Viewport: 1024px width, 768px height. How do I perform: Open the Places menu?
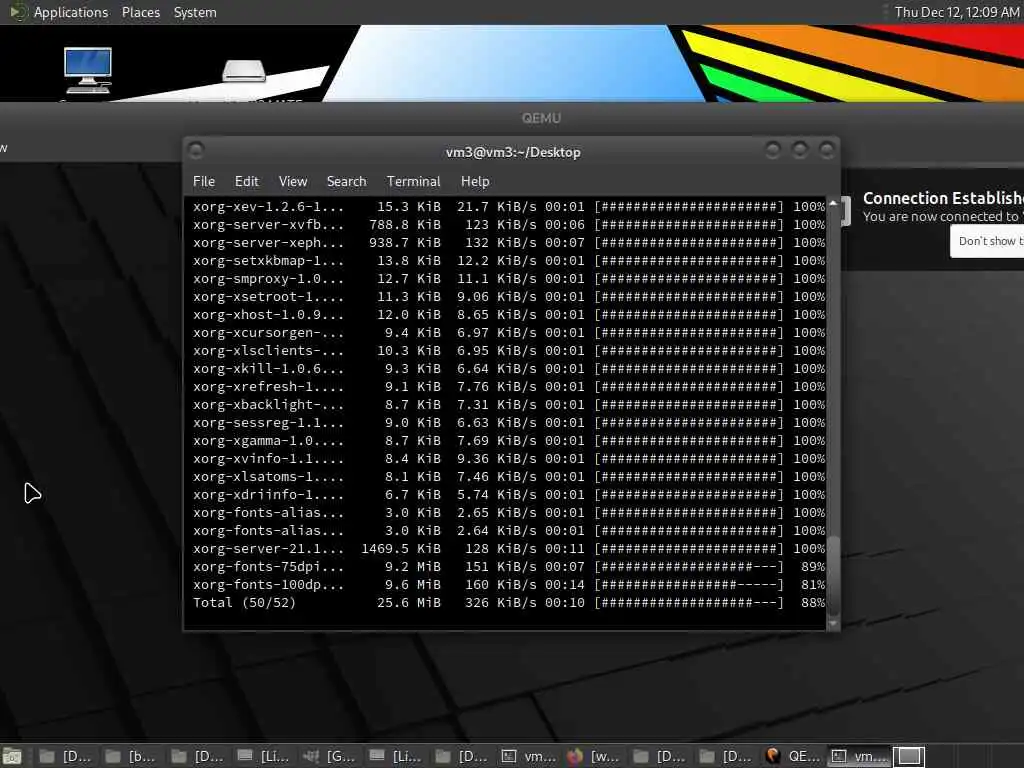pyautogui.click(x=140, y=12)
